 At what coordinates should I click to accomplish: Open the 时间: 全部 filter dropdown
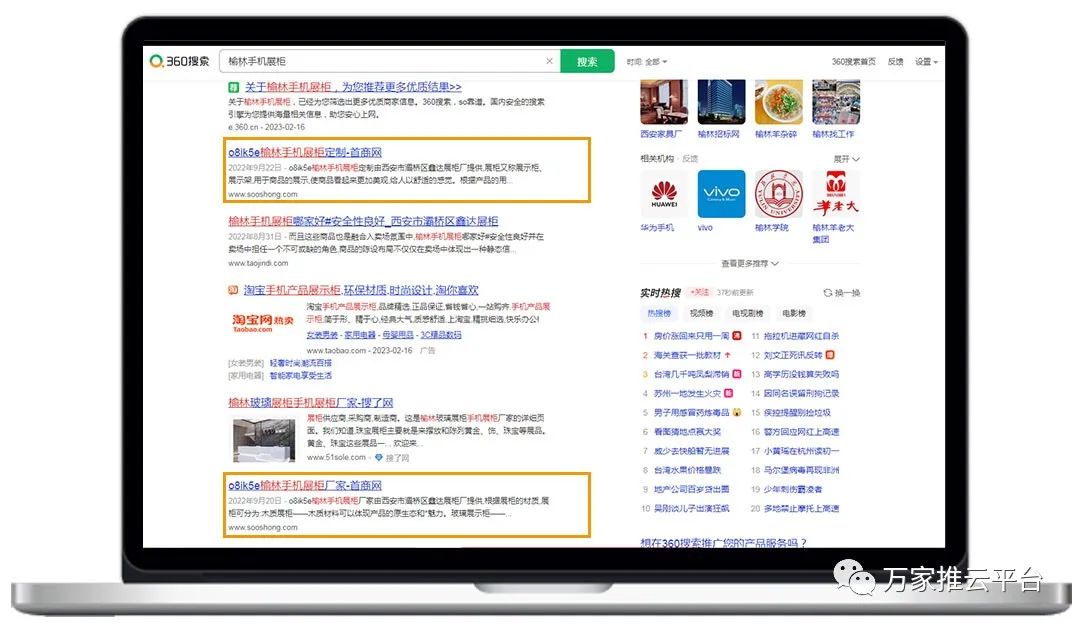coord(646,62)
